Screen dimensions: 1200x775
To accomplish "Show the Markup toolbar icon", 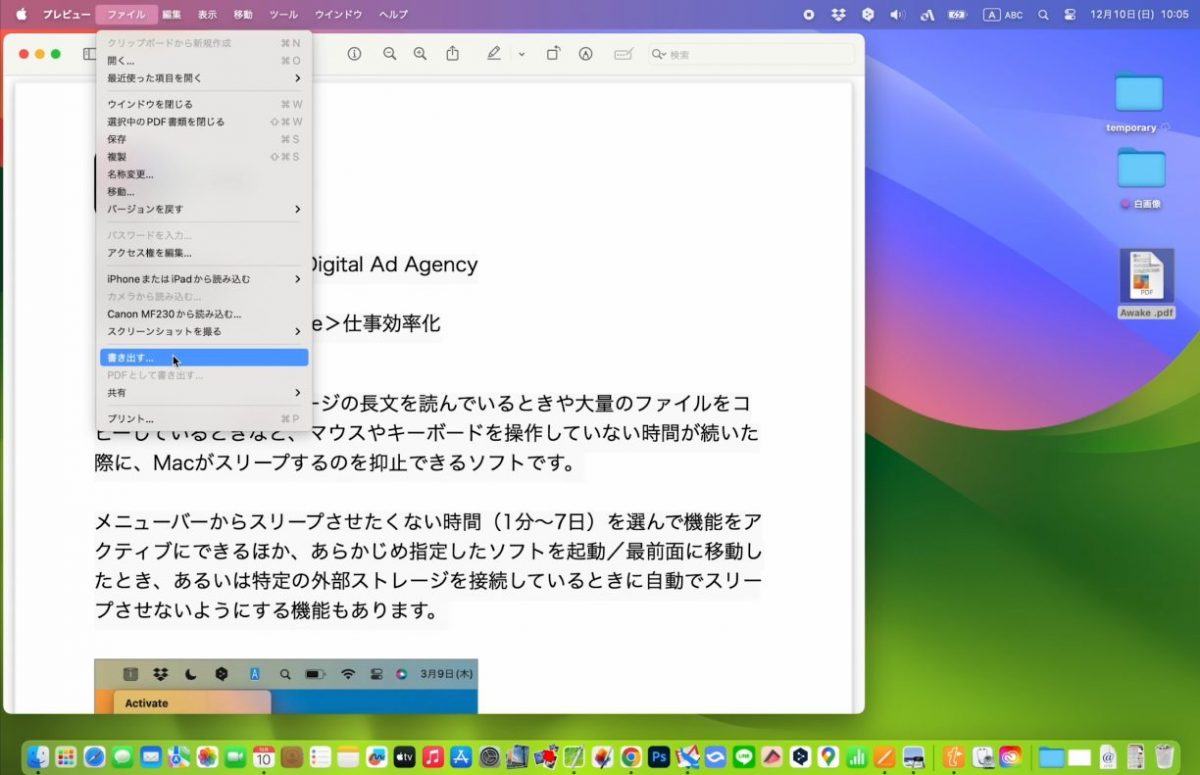I will tap(586, 54).
